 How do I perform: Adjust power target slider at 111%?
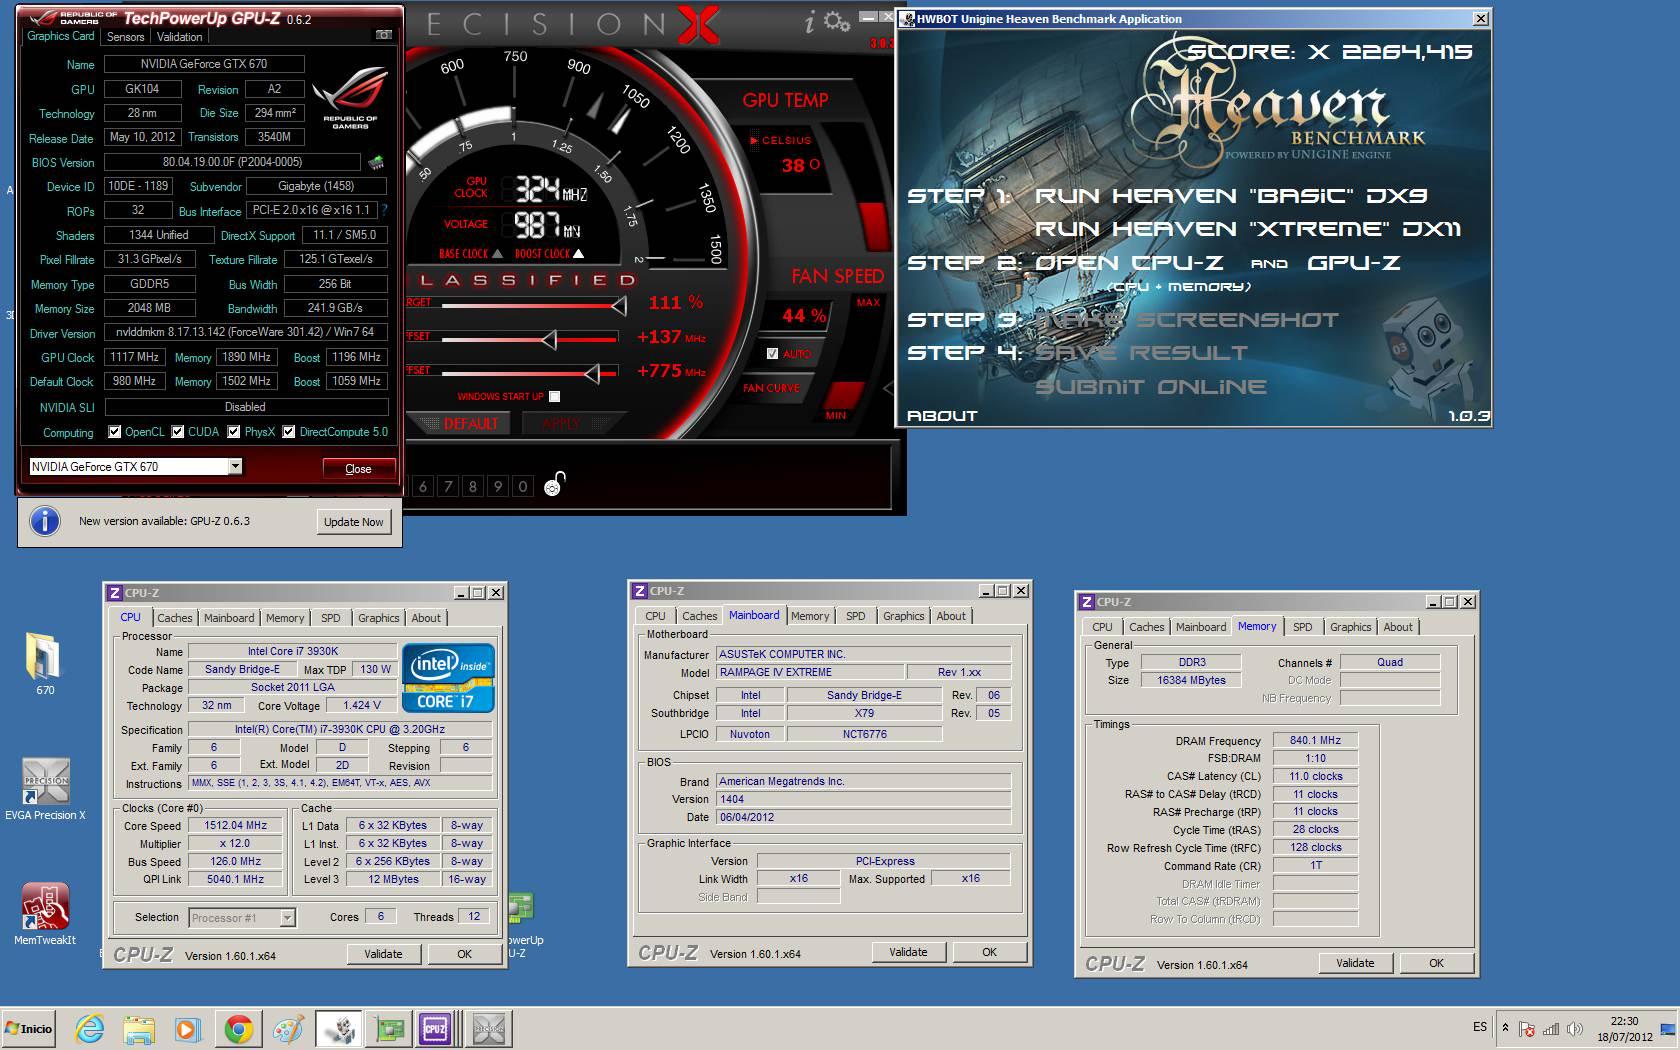pyautogui.click(x=619, y=305)
